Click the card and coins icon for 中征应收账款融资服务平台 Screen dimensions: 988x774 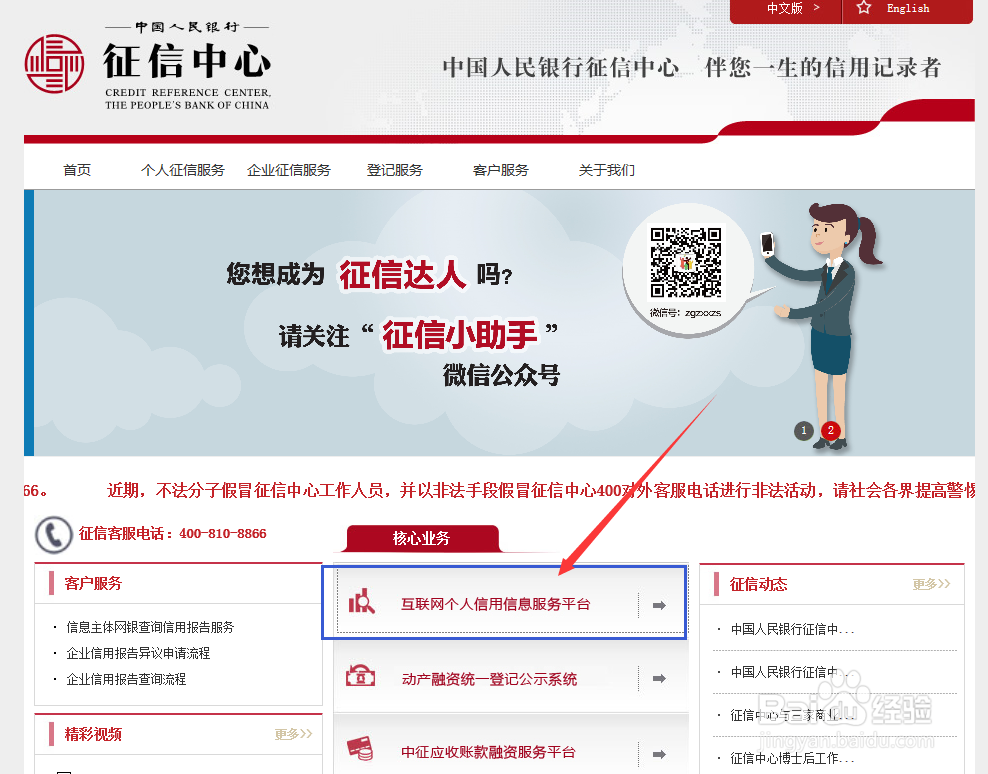360,748
